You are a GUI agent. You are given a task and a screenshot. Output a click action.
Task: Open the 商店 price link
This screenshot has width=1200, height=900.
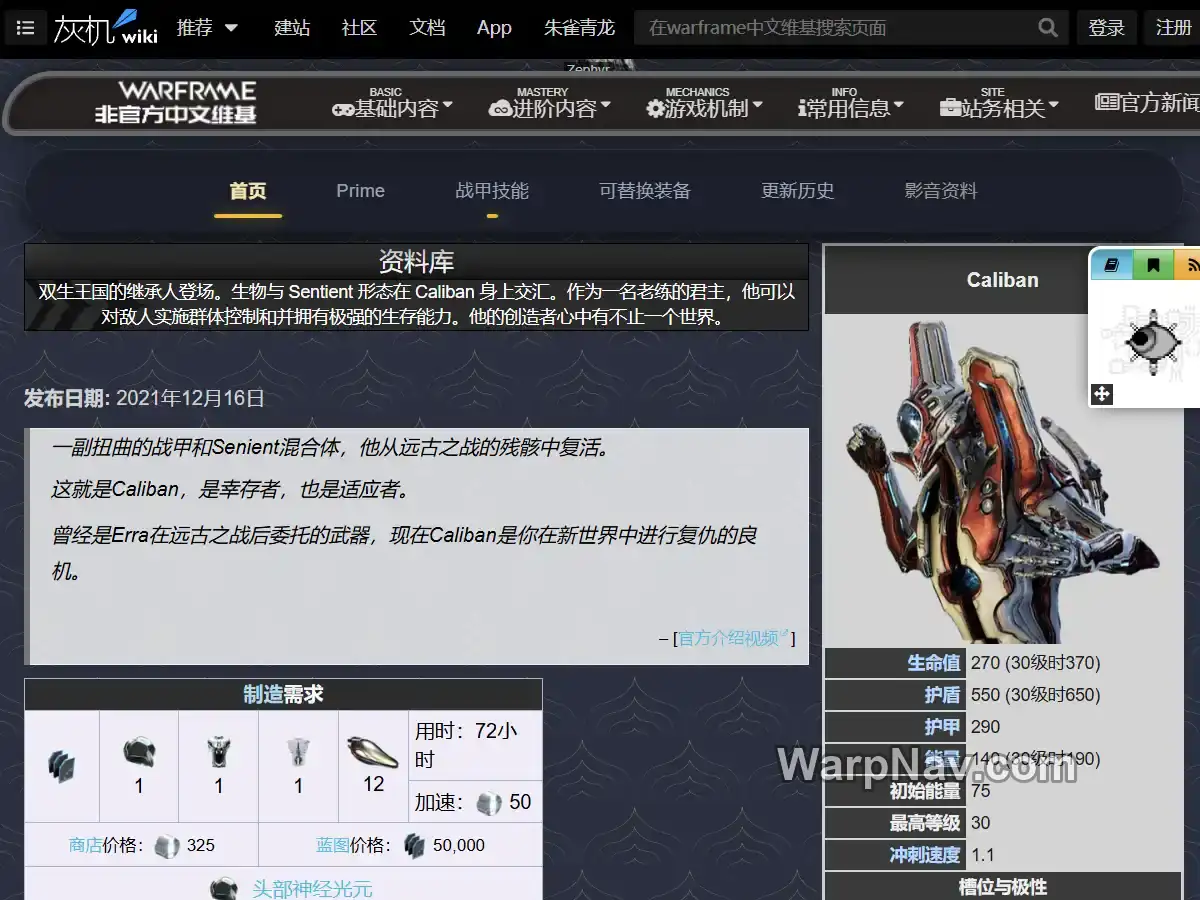pyautogui.click(x=85, y=845)
